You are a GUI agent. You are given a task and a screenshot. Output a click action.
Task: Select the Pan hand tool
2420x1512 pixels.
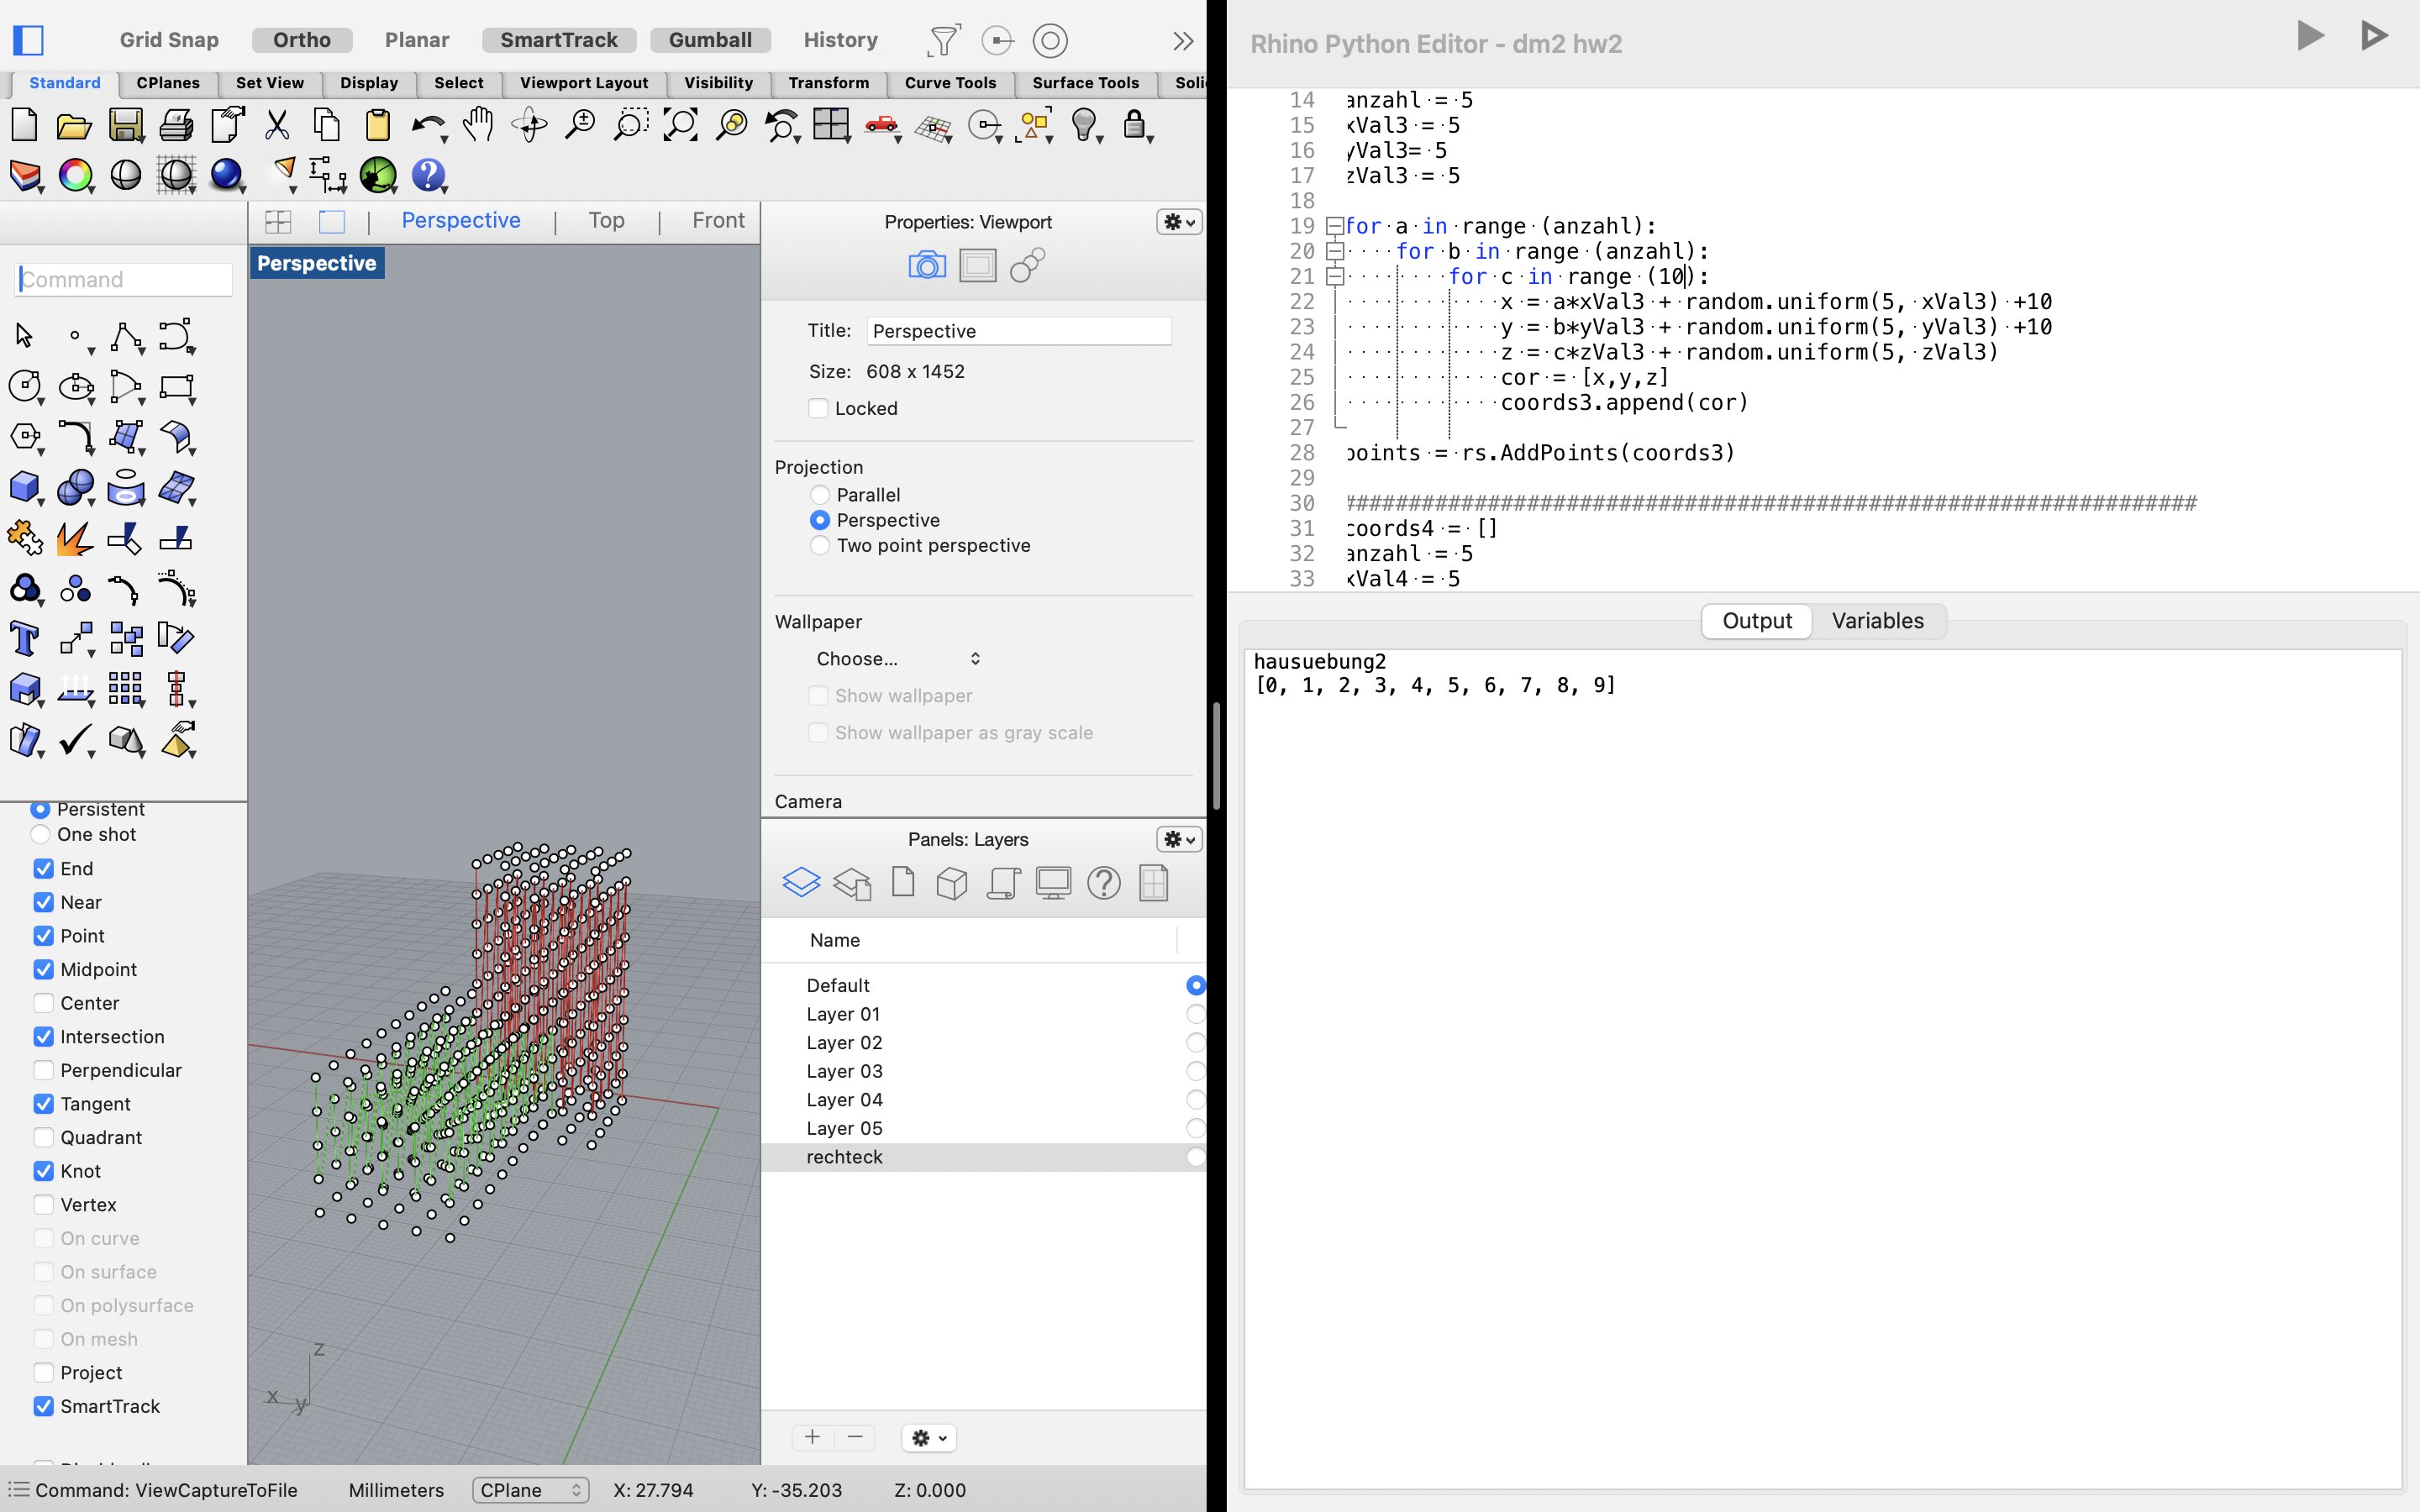(x=478, y=124)
